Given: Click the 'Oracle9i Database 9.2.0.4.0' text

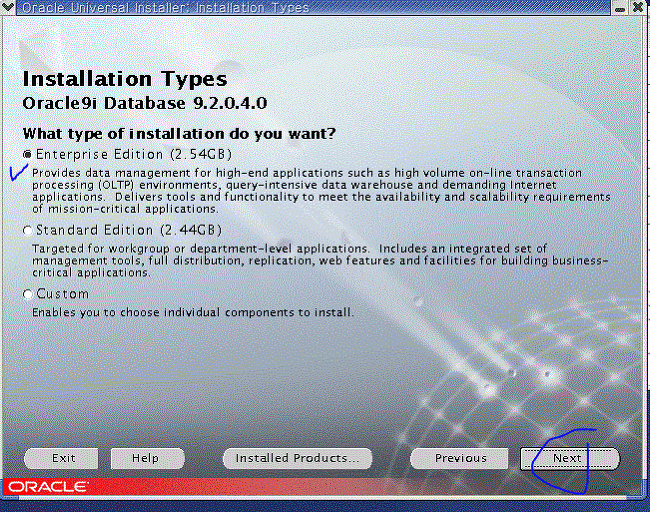Looking at the screenshot, I should [x=145, y=103].
